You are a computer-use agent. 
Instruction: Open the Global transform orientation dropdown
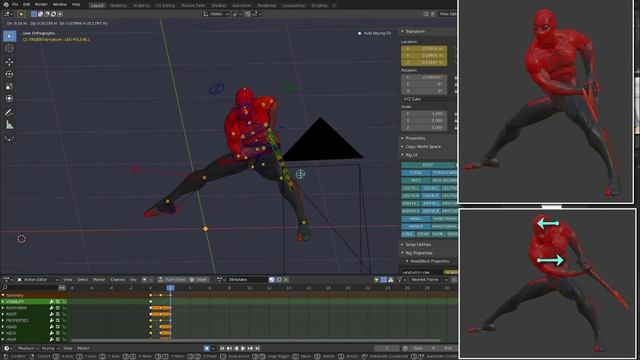tap(216, 14)
